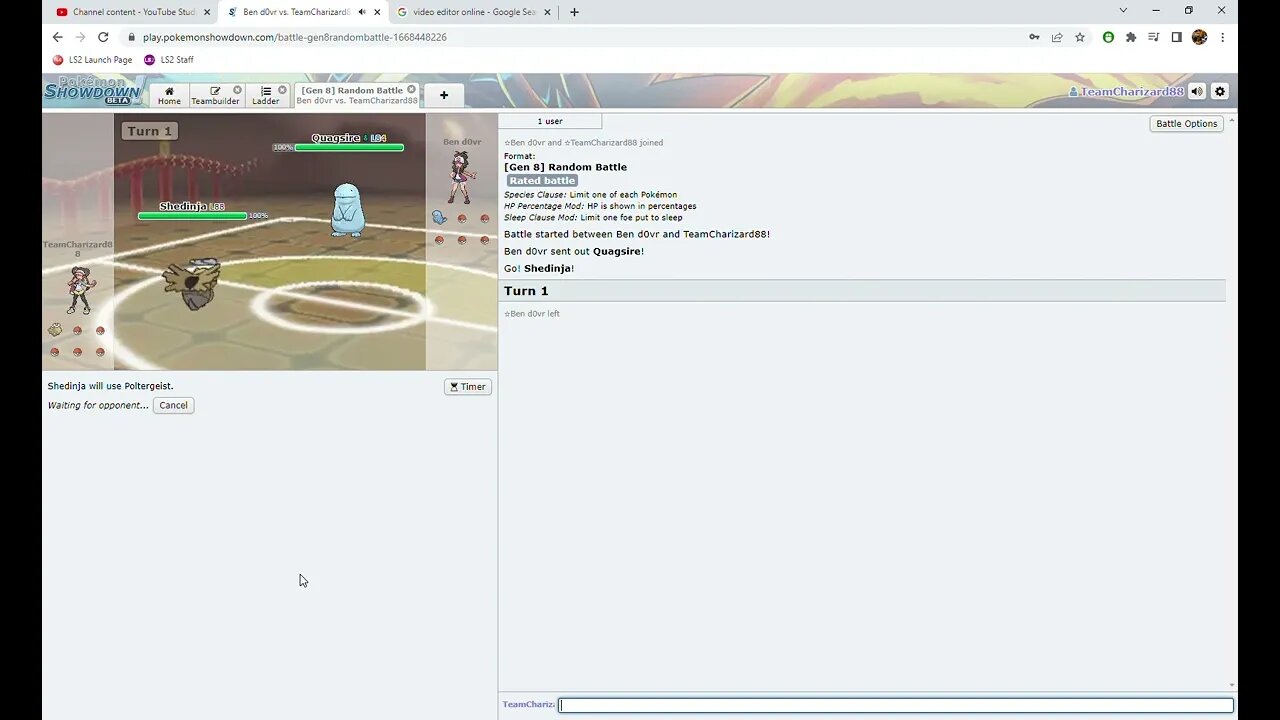
Task: View site information lock icon
Action: coord(131,37)
